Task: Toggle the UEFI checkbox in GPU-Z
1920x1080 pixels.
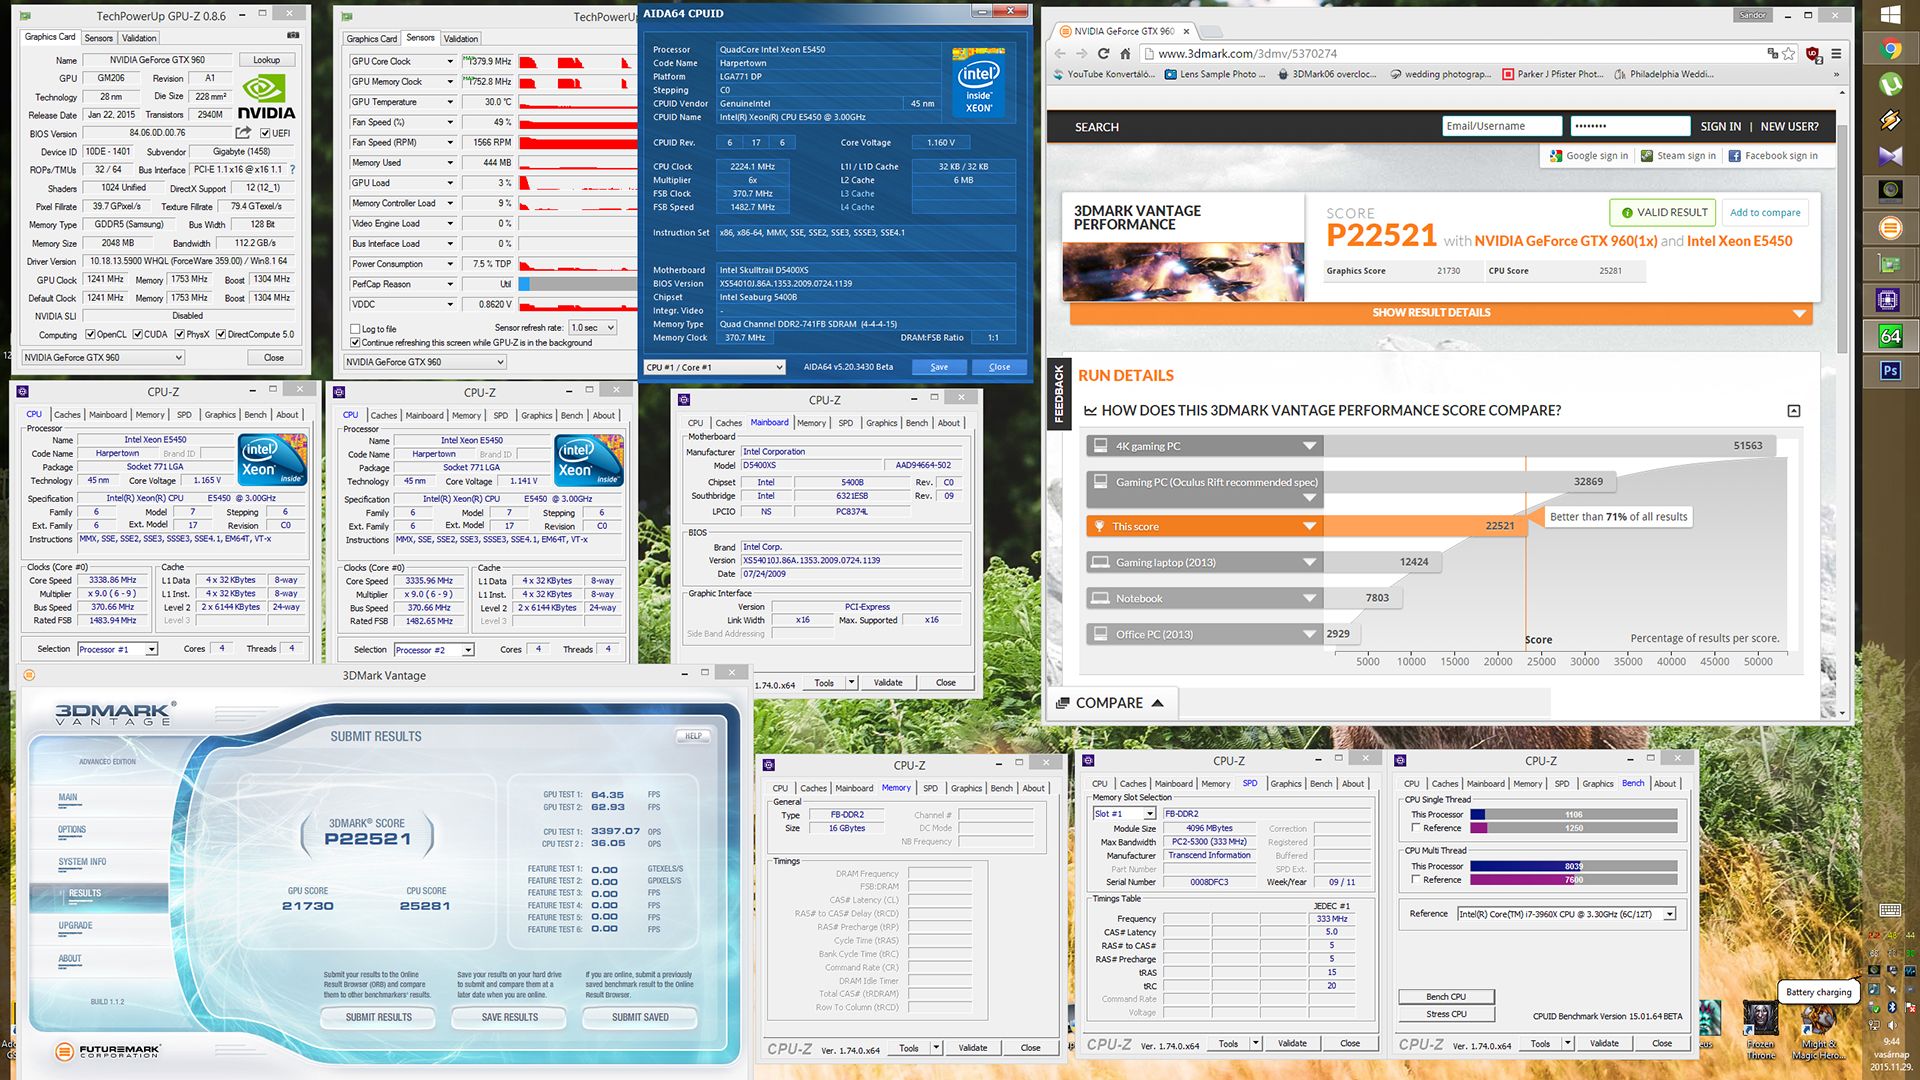Action: click(x=265, y=133)
